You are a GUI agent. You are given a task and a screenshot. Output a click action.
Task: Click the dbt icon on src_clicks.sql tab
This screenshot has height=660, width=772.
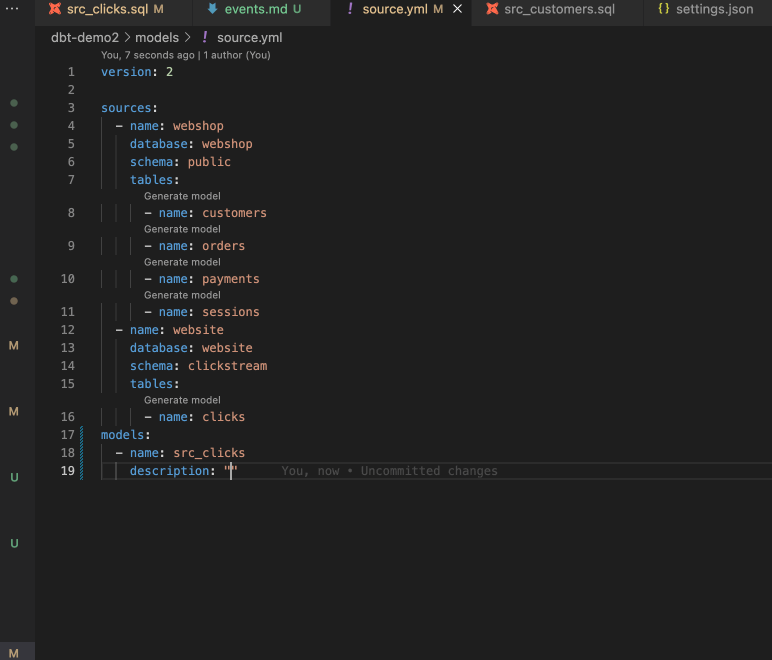(55, 9)
